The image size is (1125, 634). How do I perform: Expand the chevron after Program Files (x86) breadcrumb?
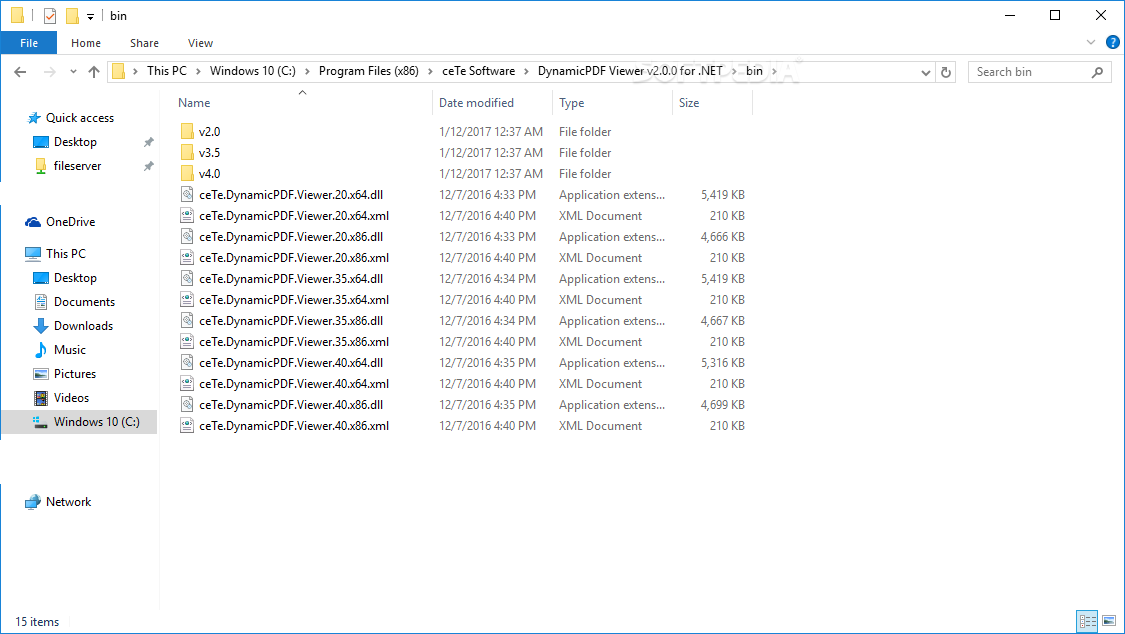click(x=430, y=72)
